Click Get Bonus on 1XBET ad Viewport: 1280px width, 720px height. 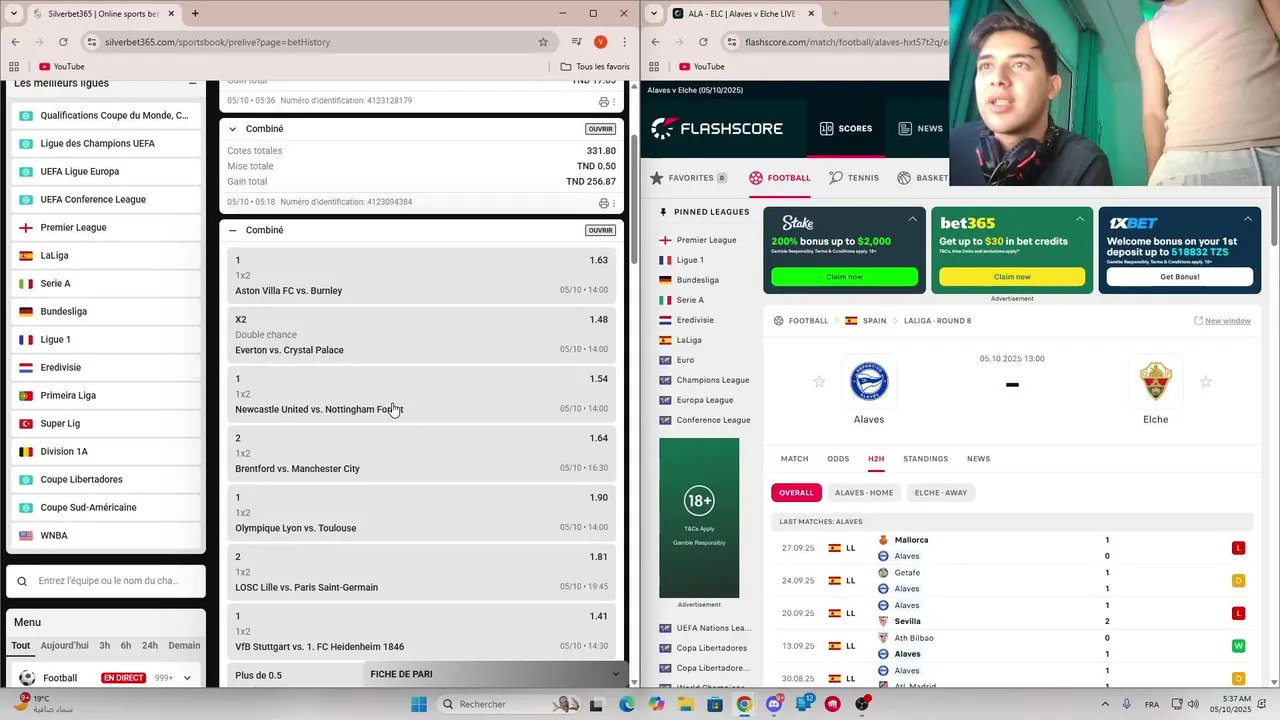1180,277
